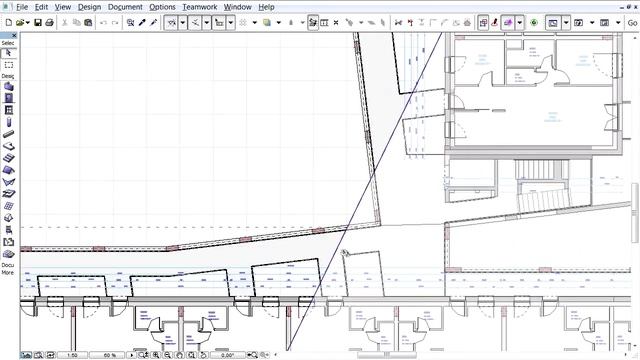Screen dimensions: 640x360
Task: Open the grid snap dropdown arrow
Action: (231, 23)
